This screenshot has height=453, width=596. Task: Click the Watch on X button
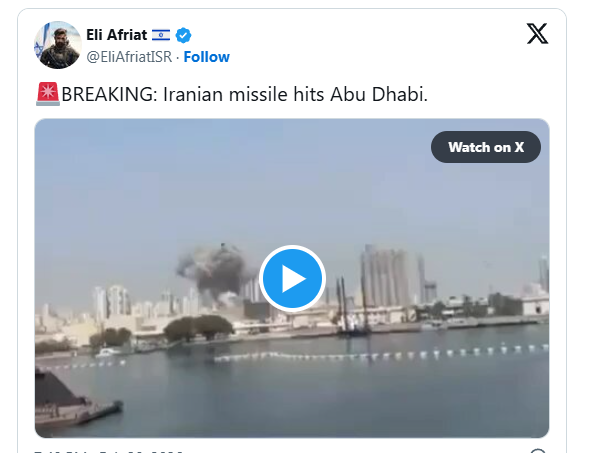[486, 147]
